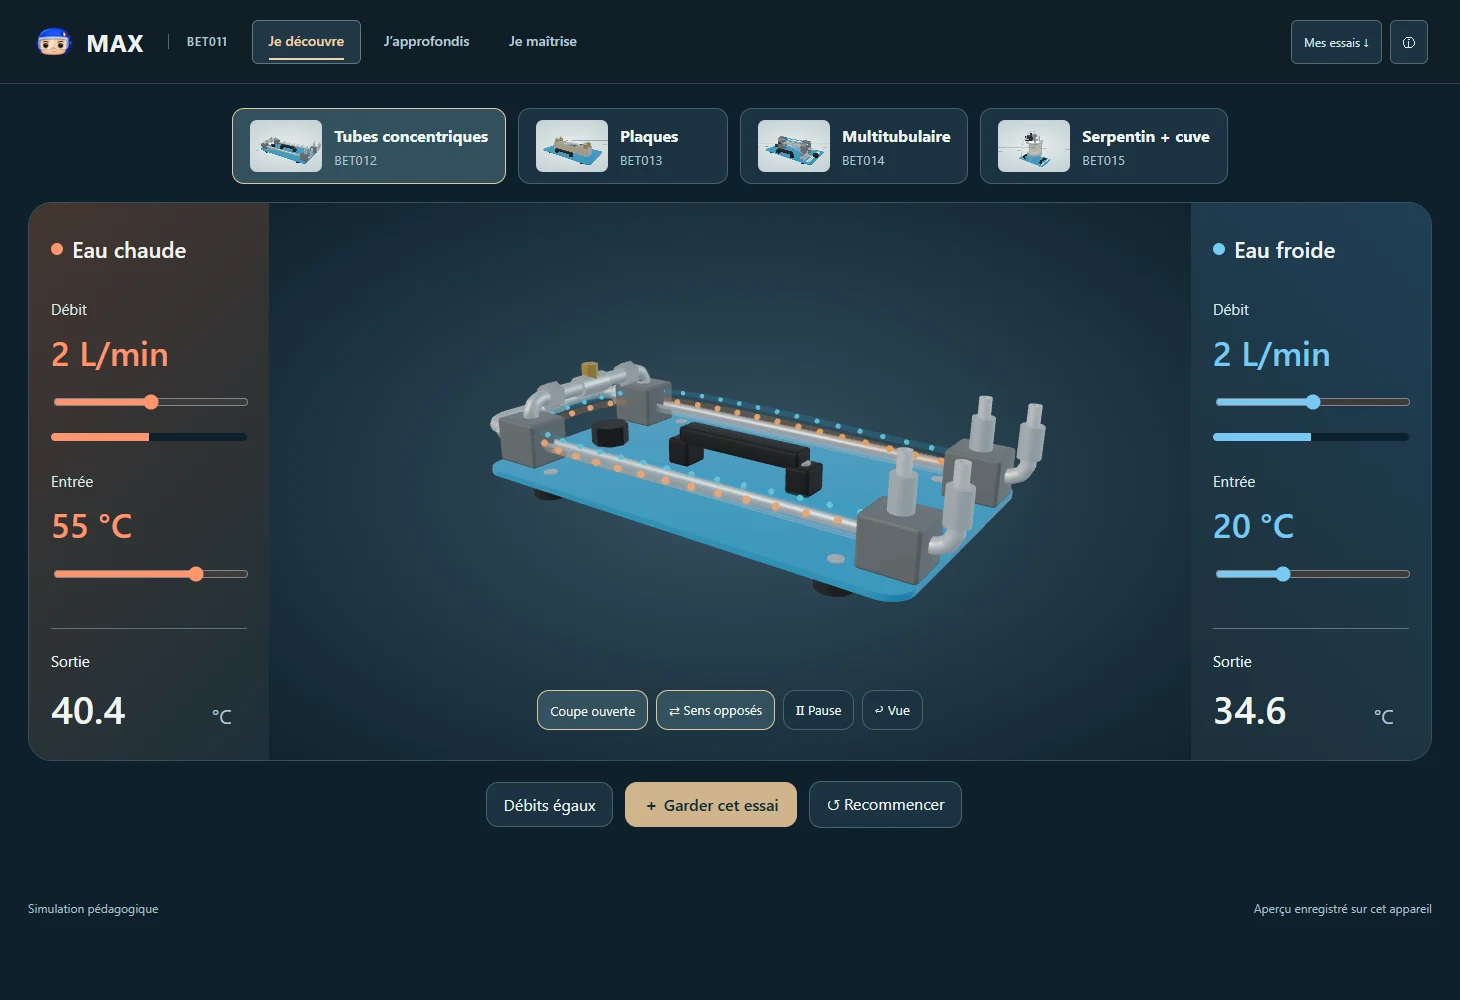Click cold water flow value 2 L/min
Image resolution: width=1460 pixels, height=1000 pixels.
click(x=1272, y=355)
